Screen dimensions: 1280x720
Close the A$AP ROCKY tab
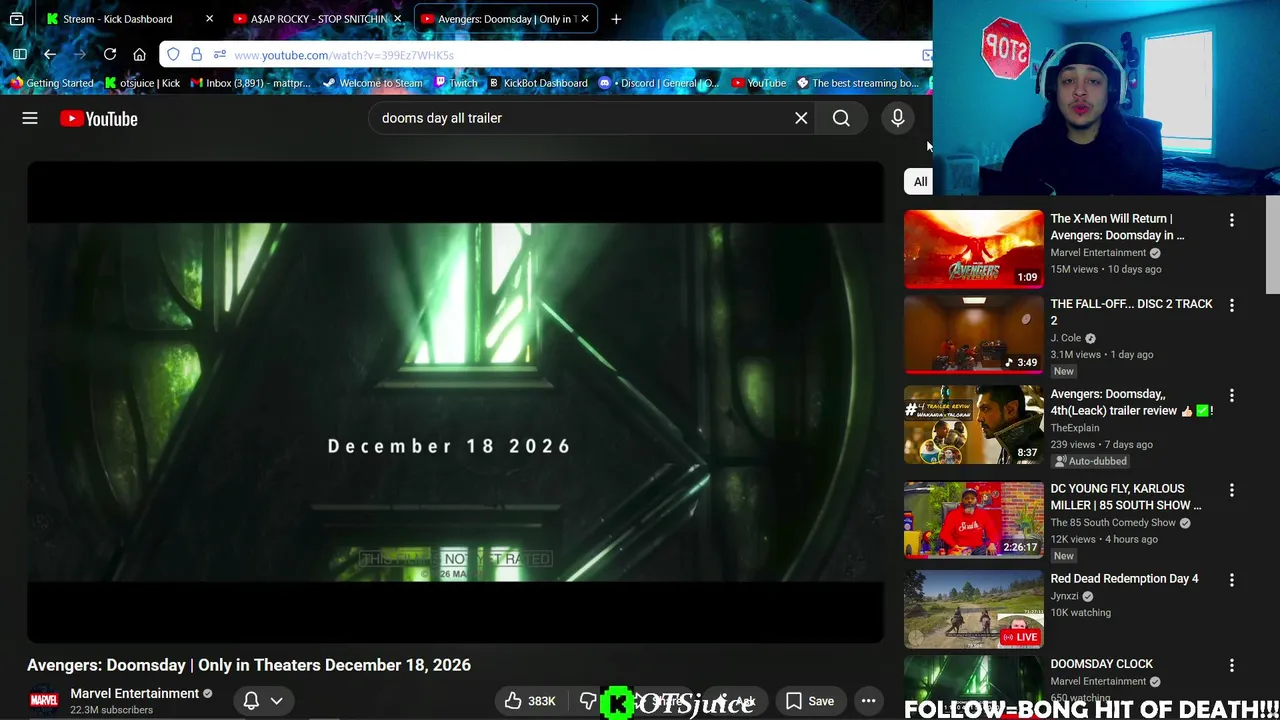click(397, 19)
